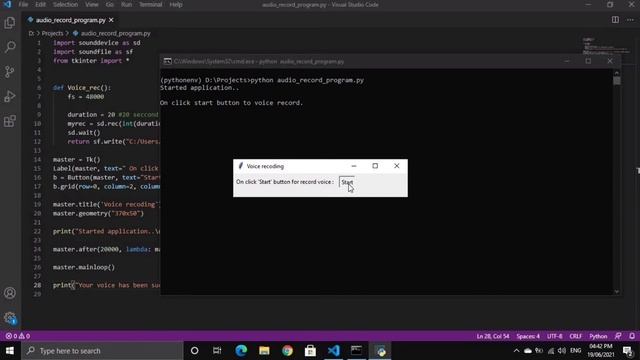Click the Projects breadcrumb folder
Viewport: 640px width, 360px height.
point(52,33)
